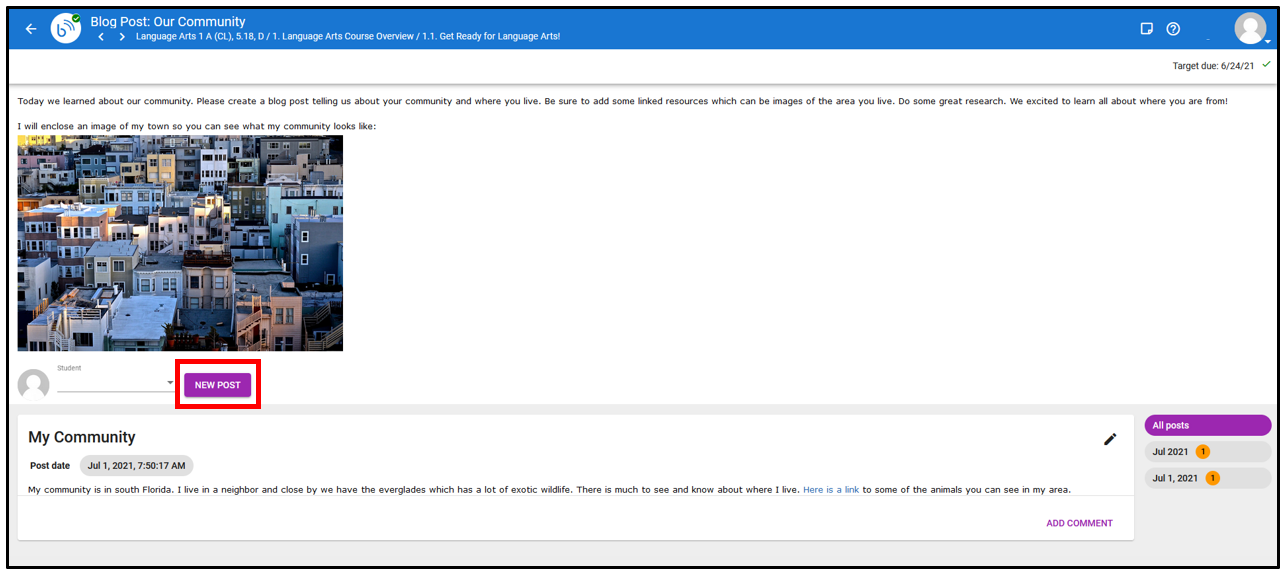Open the notes icon in header
The height and width of the screenshot is (573, 1287).
1147,29
